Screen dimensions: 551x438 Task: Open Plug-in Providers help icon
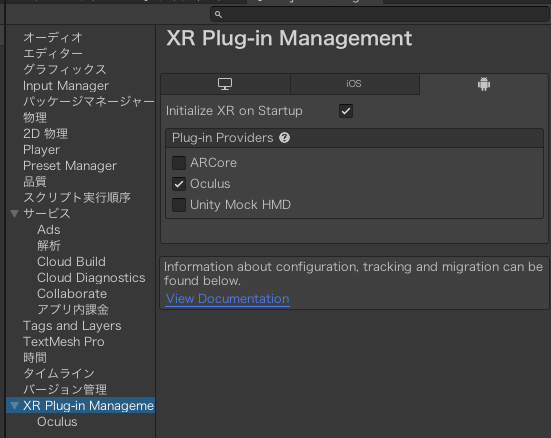(x=284, y=138)
